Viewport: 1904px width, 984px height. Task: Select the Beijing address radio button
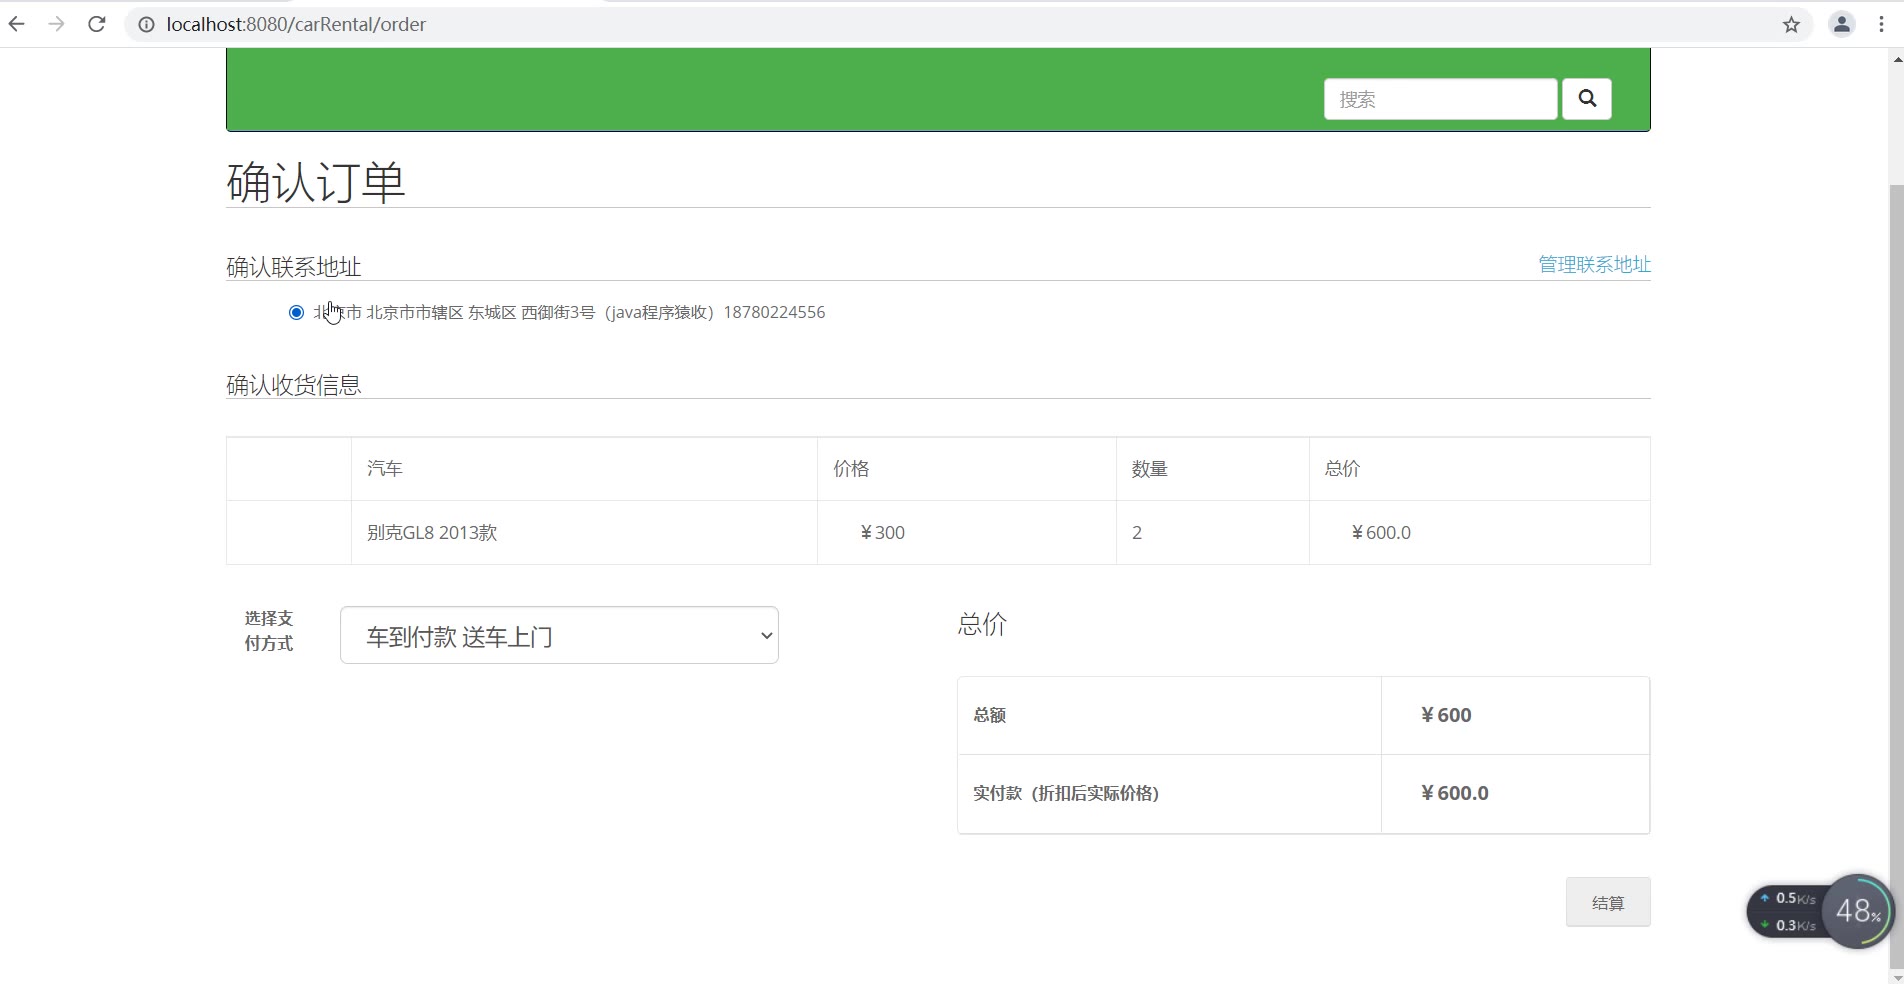pyautogui.click(x=296, y=312)
